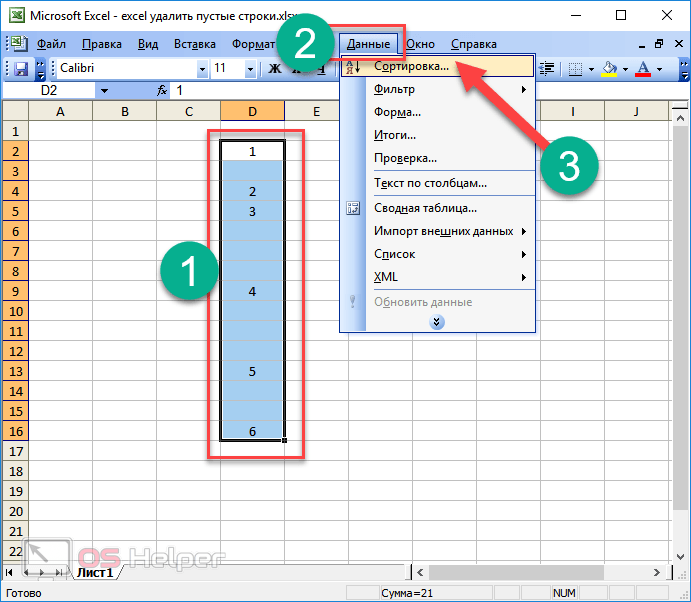Apply the Font Color A icon
This screenshot has width=691, height=602.
[643, 69]
